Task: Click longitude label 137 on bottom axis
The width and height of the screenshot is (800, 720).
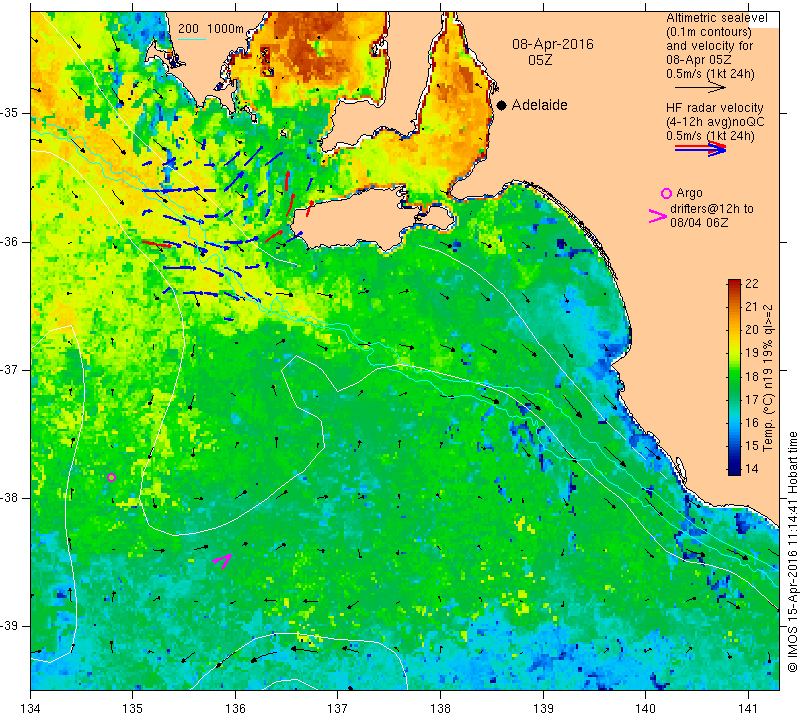Action: point(337,709)
